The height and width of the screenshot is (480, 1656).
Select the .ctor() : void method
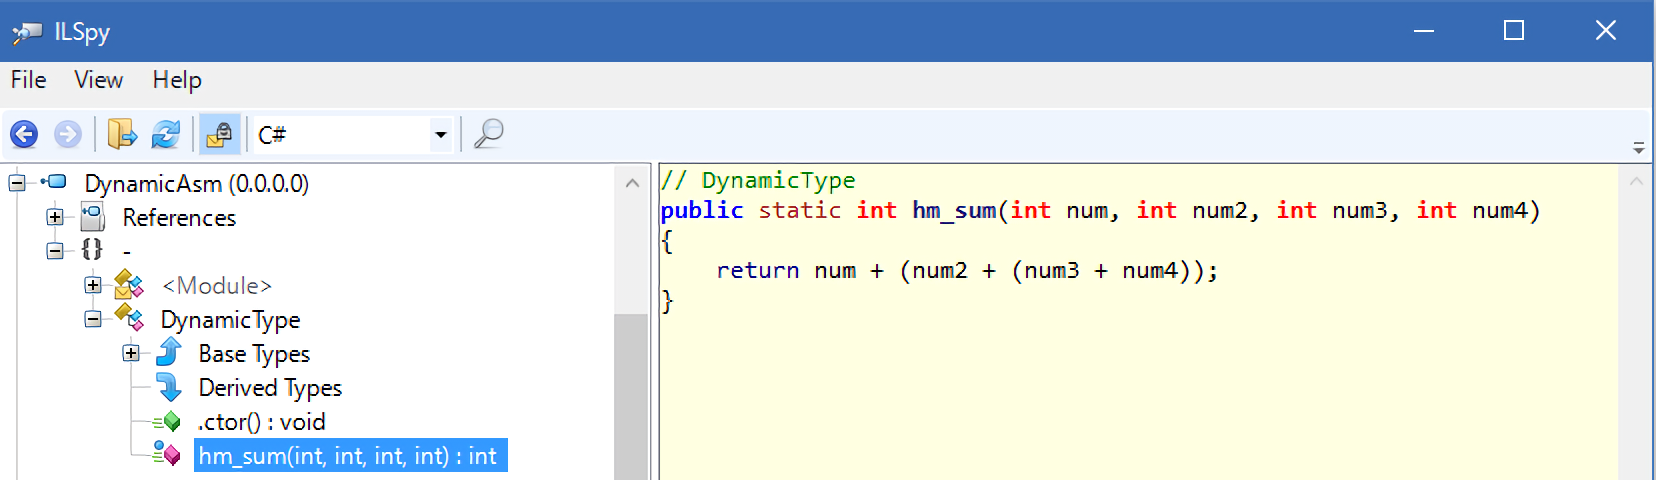tap(262, 422)
